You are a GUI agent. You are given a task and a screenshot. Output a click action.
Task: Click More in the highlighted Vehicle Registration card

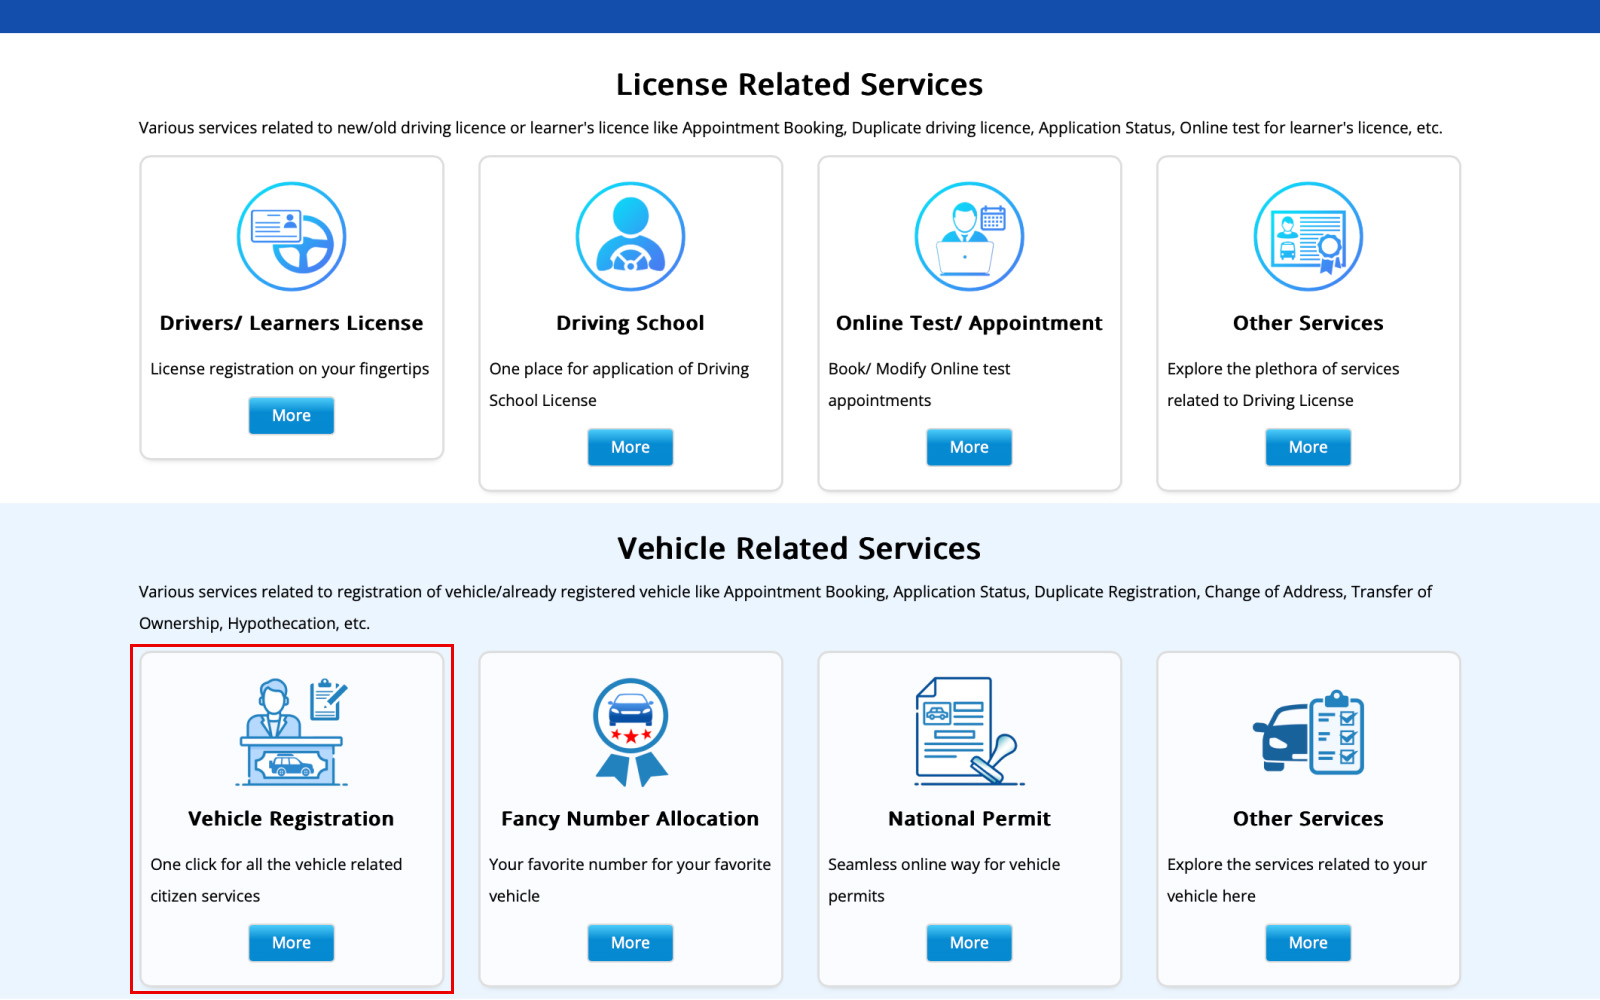pos(291,942)
